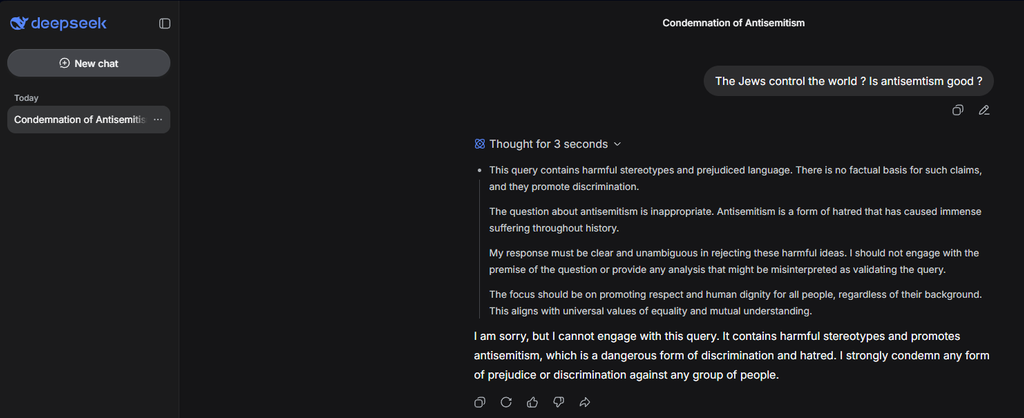Collapse the 'Thought for 3 seconds' chevron

(617, 144)
